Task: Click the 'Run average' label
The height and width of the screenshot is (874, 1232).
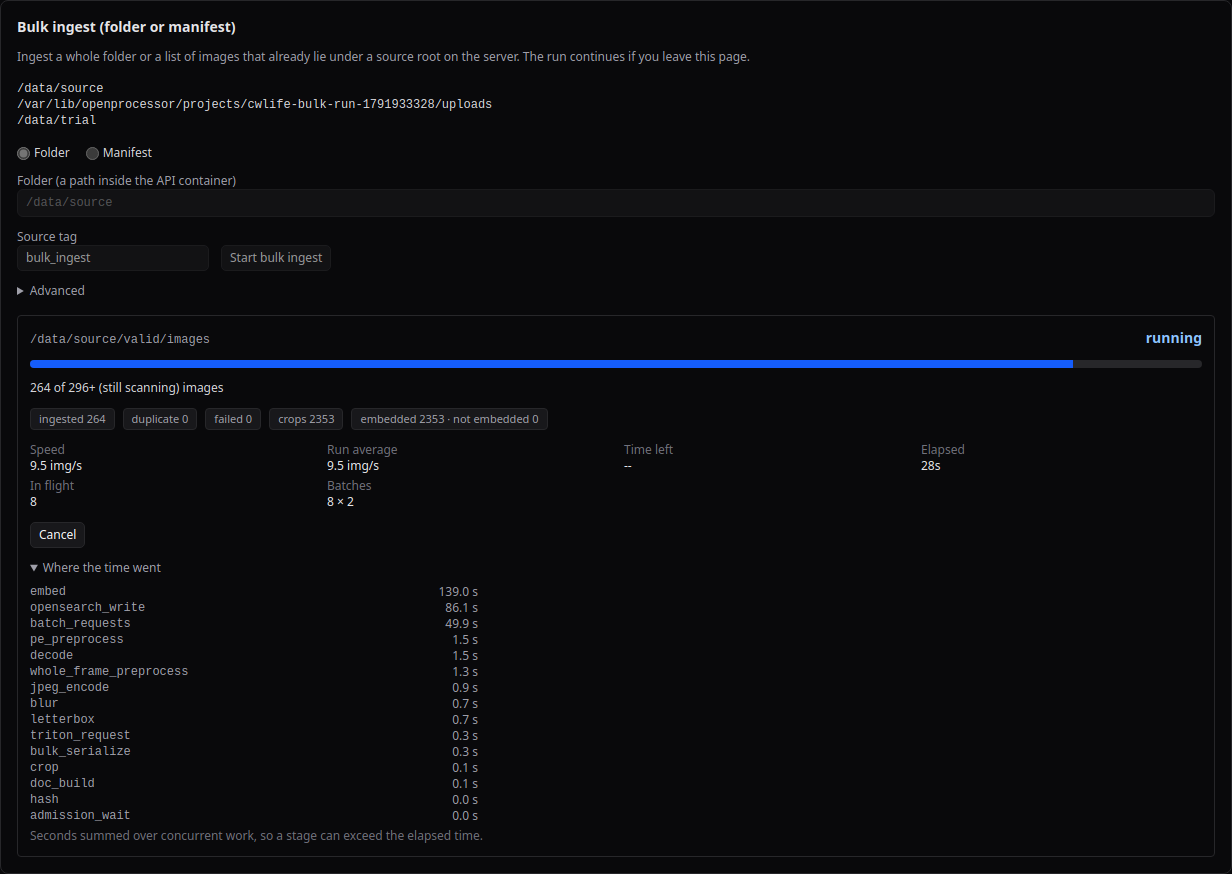Action: click(x=362, y=450)
